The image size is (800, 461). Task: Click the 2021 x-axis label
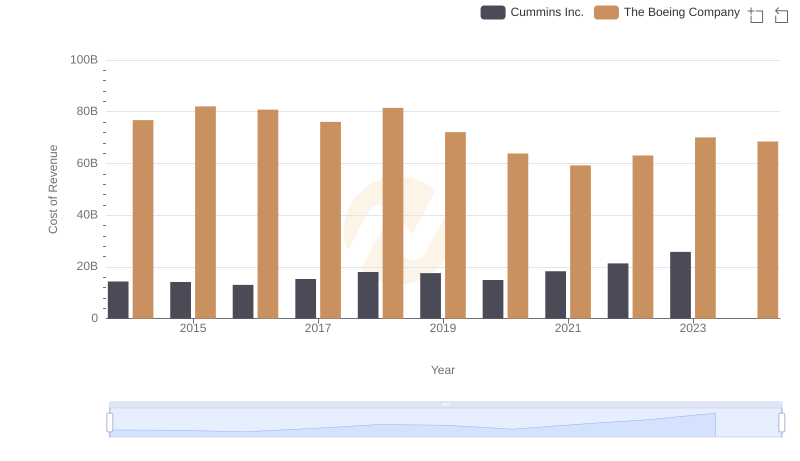[568, 328]
